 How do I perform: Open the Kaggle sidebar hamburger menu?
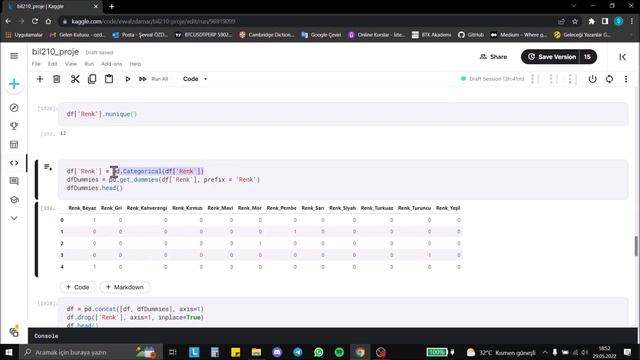14,56
